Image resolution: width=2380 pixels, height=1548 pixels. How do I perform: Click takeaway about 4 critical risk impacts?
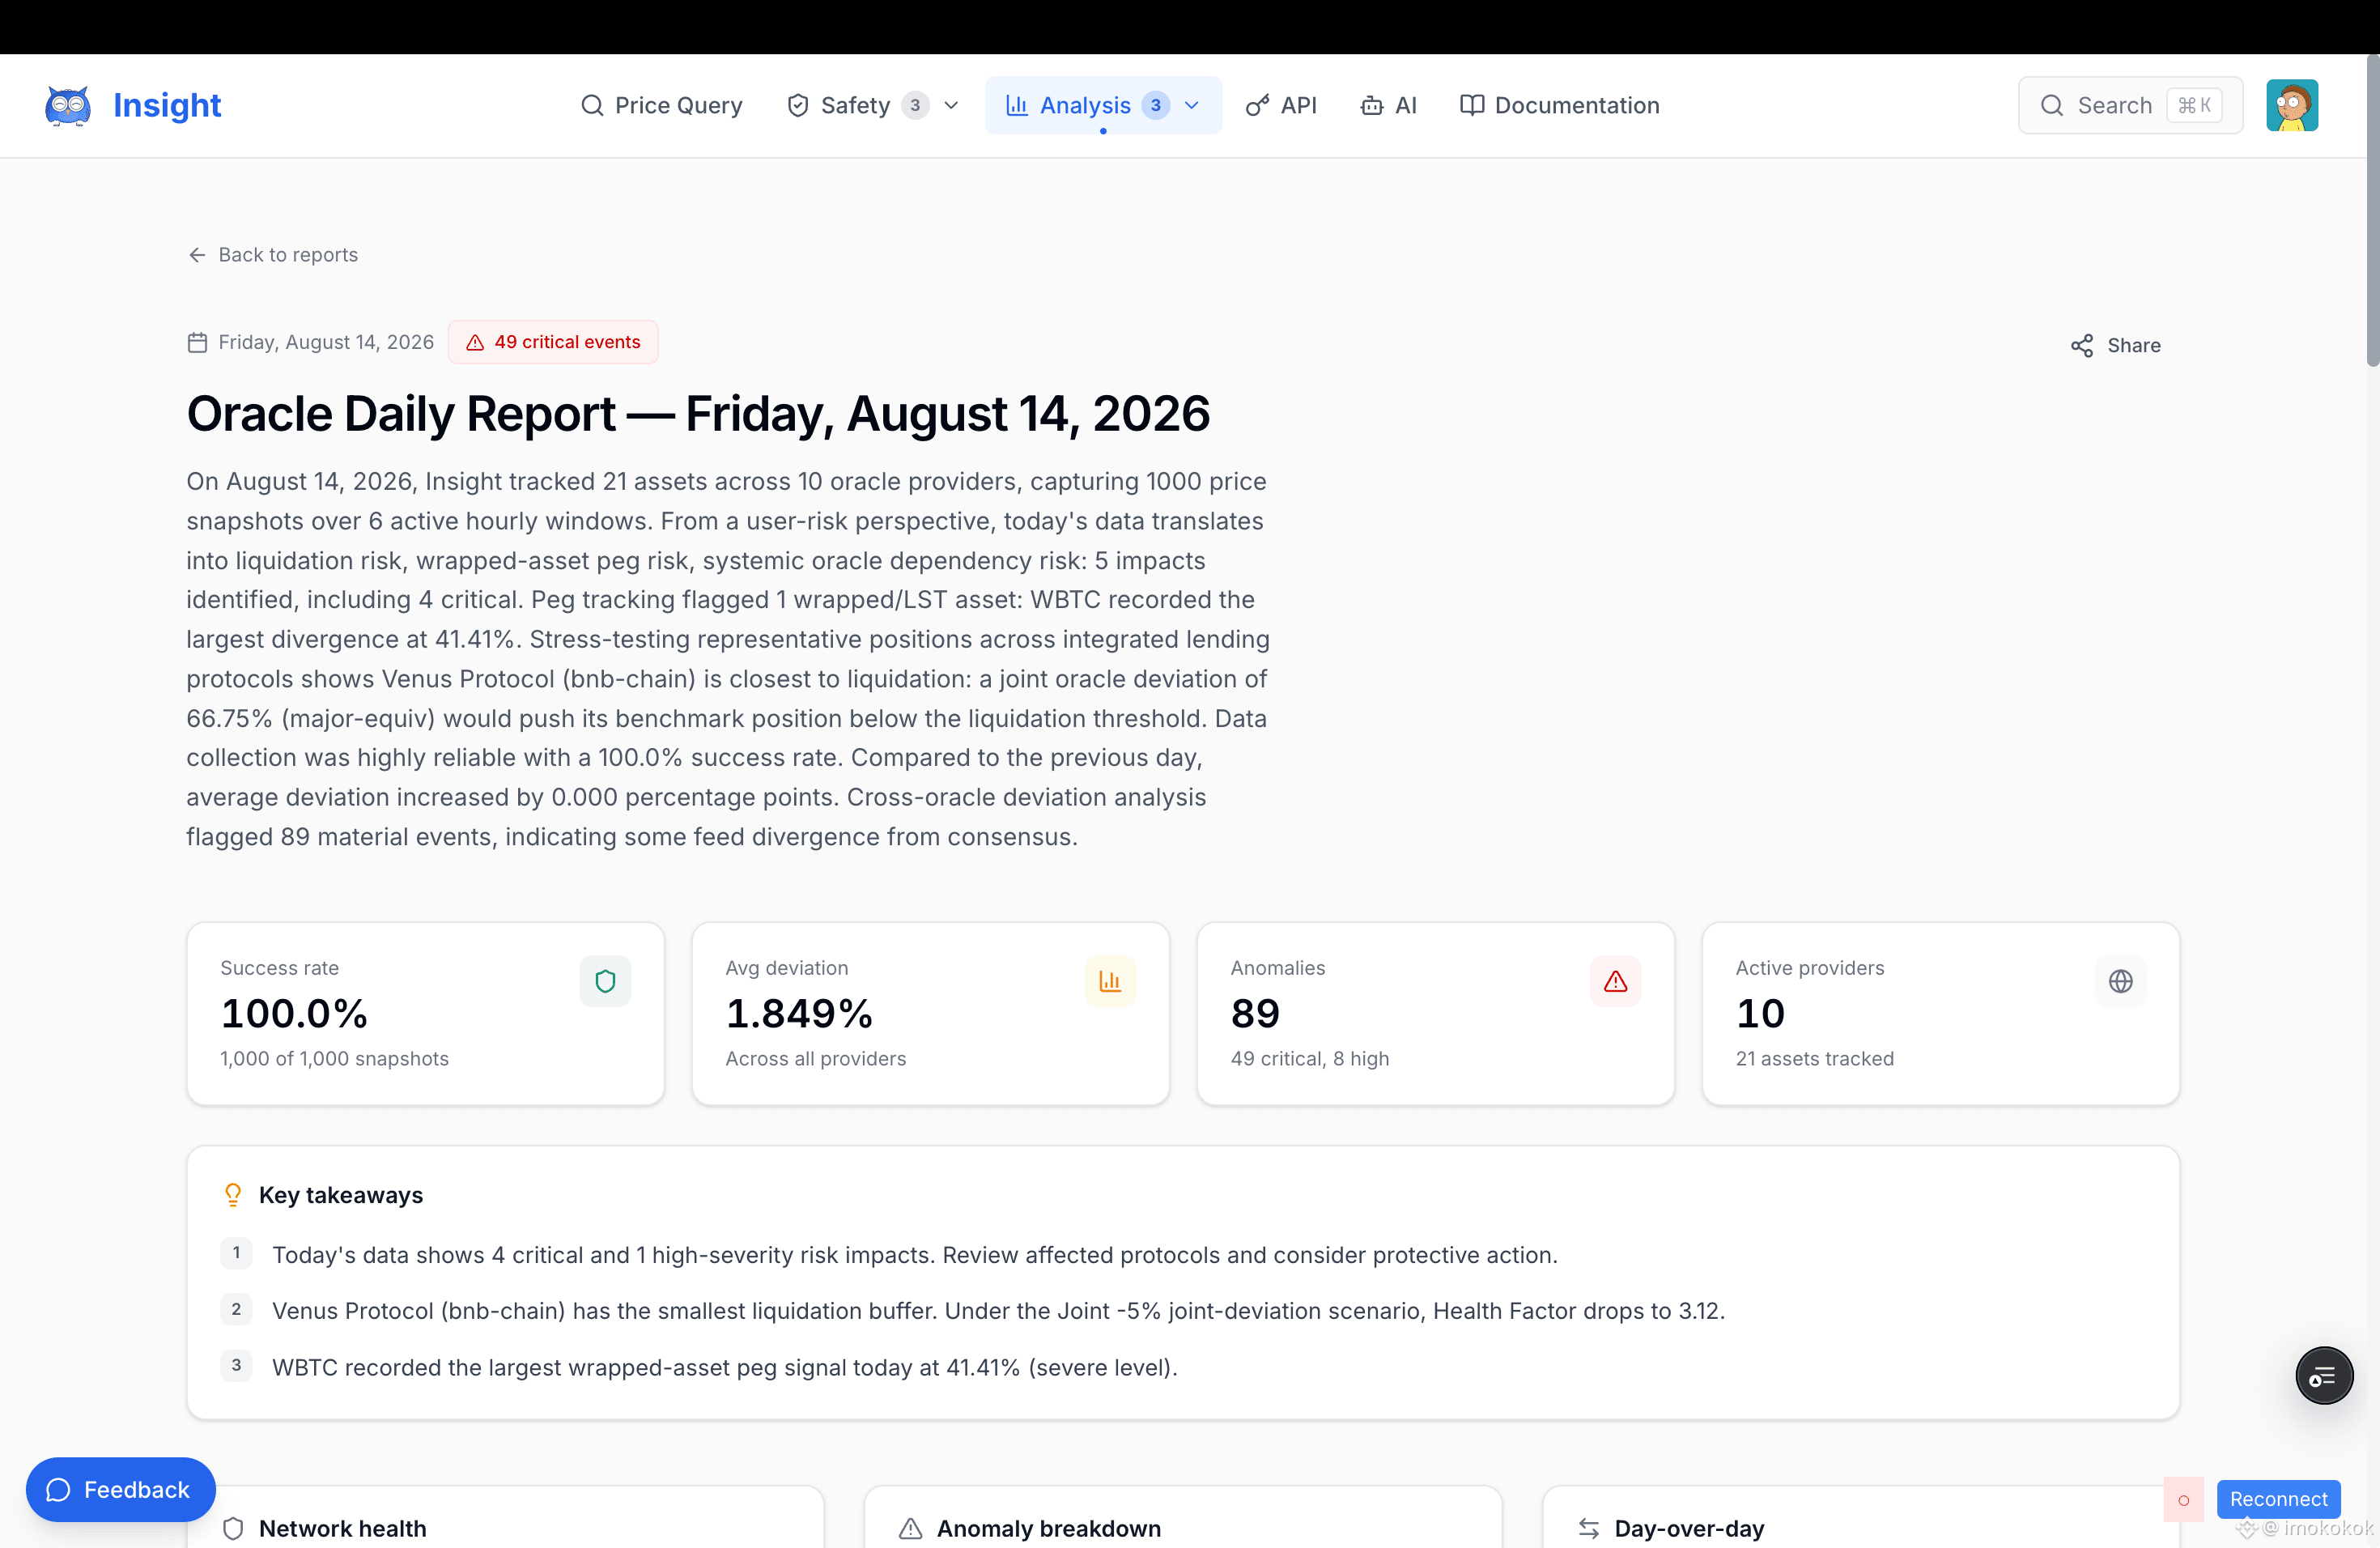(x=915, y=1255)
